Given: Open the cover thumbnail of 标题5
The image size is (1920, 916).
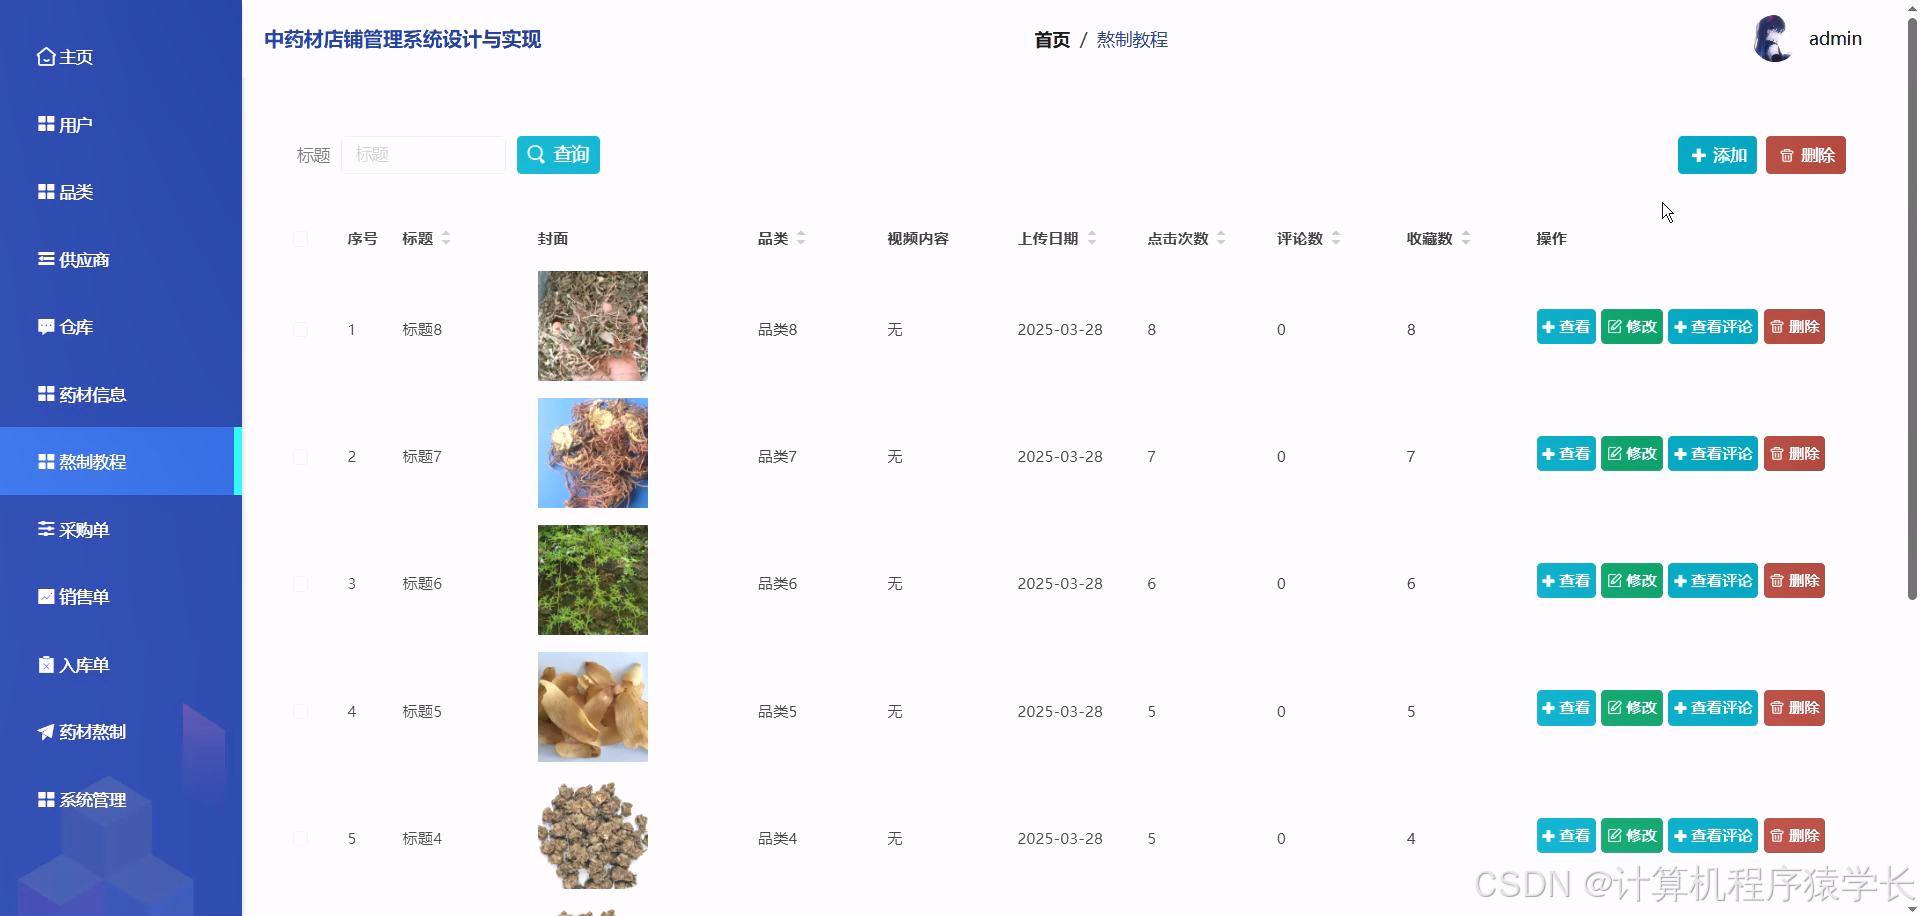Looking at the screenshot, I should (592, 707).
